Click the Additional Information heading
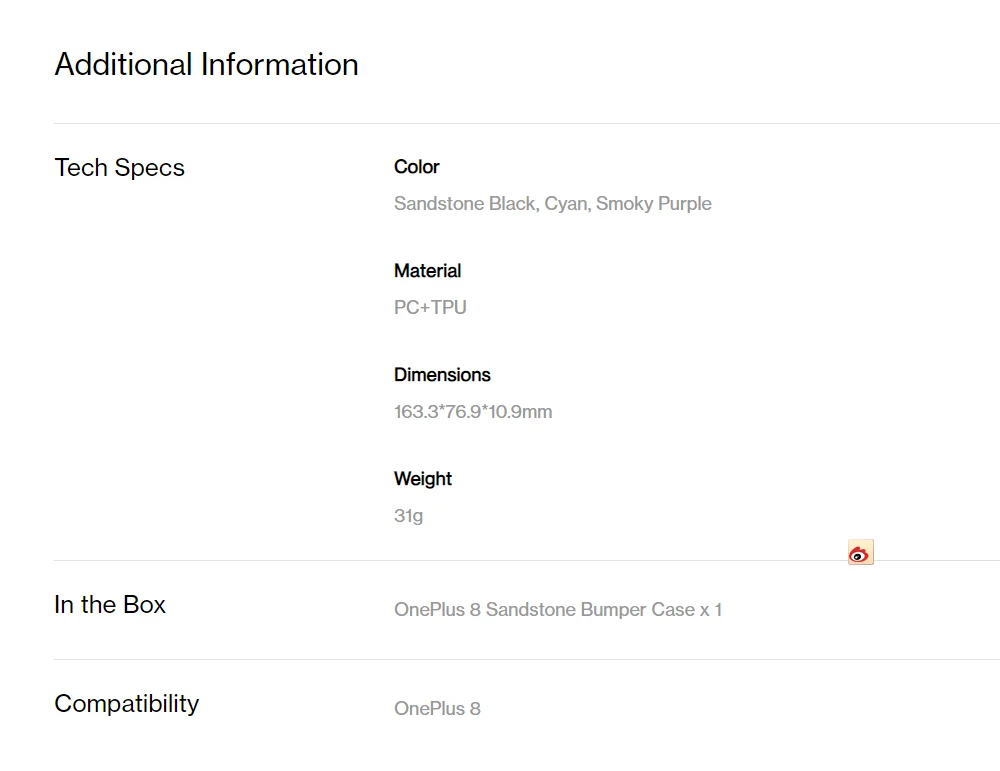The height and width of the screenshot is (771, 1000). point(206,65)
